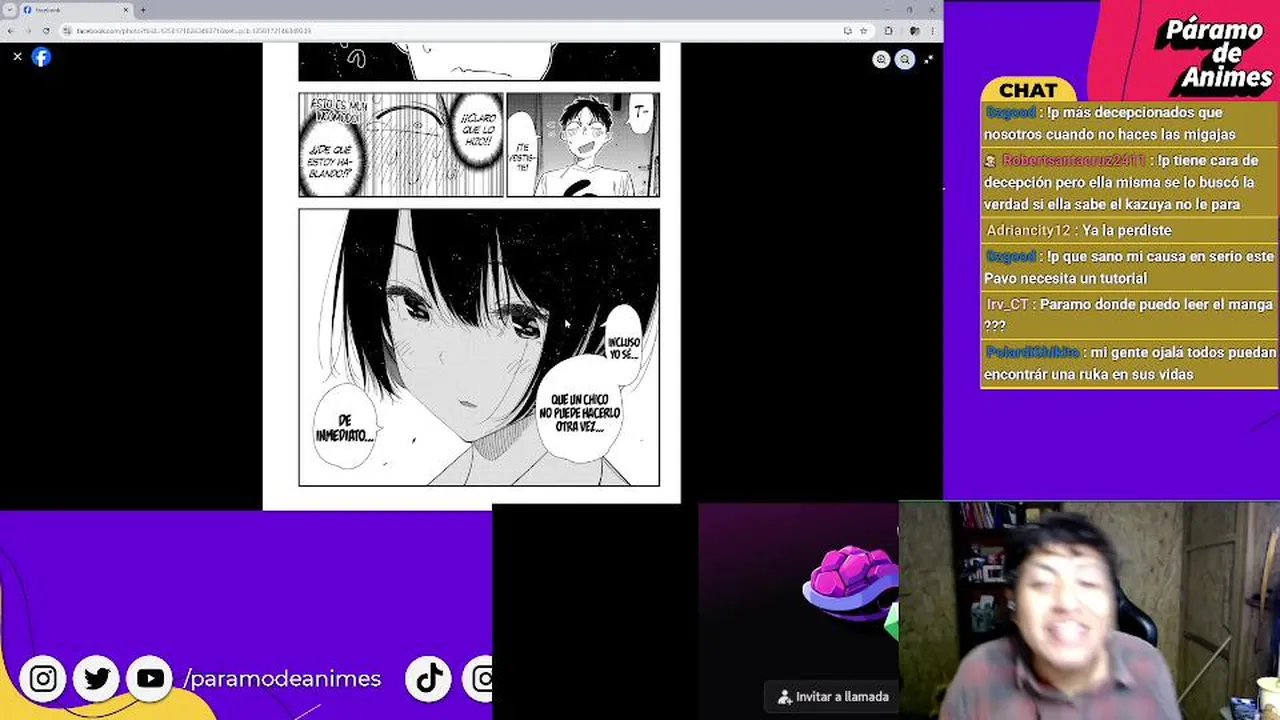Click the Facebook logo icon
Viewport: 1280px width, 720px height.
[x=41, y=57]
